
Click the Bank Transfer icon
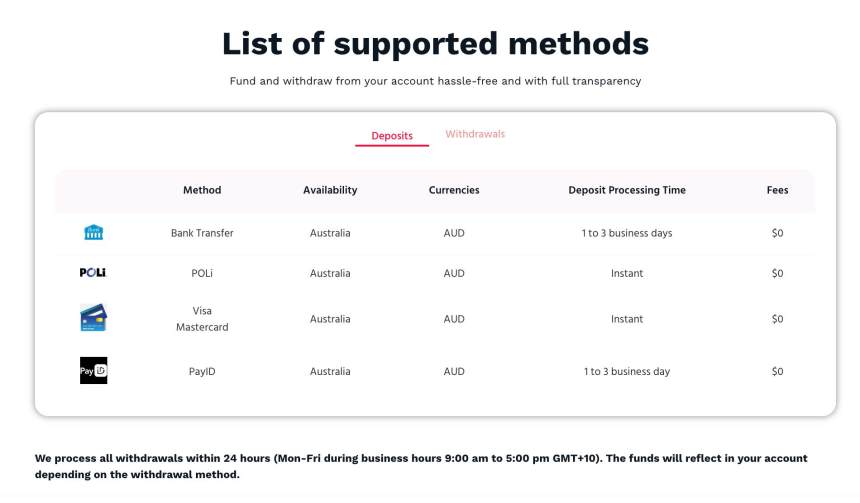[93, 233]
